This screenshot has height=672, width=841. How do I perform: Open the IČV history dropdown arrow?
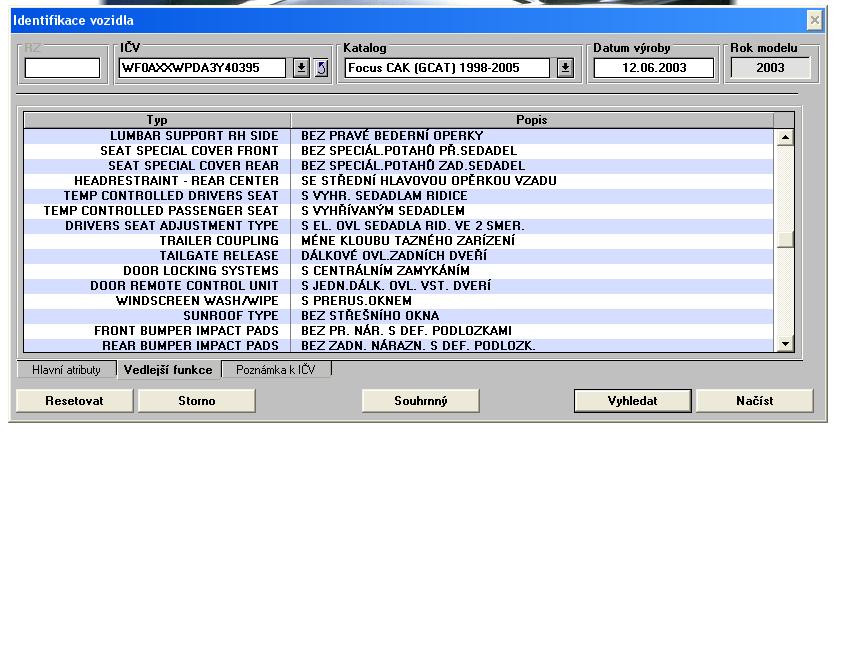click(301, 68)
